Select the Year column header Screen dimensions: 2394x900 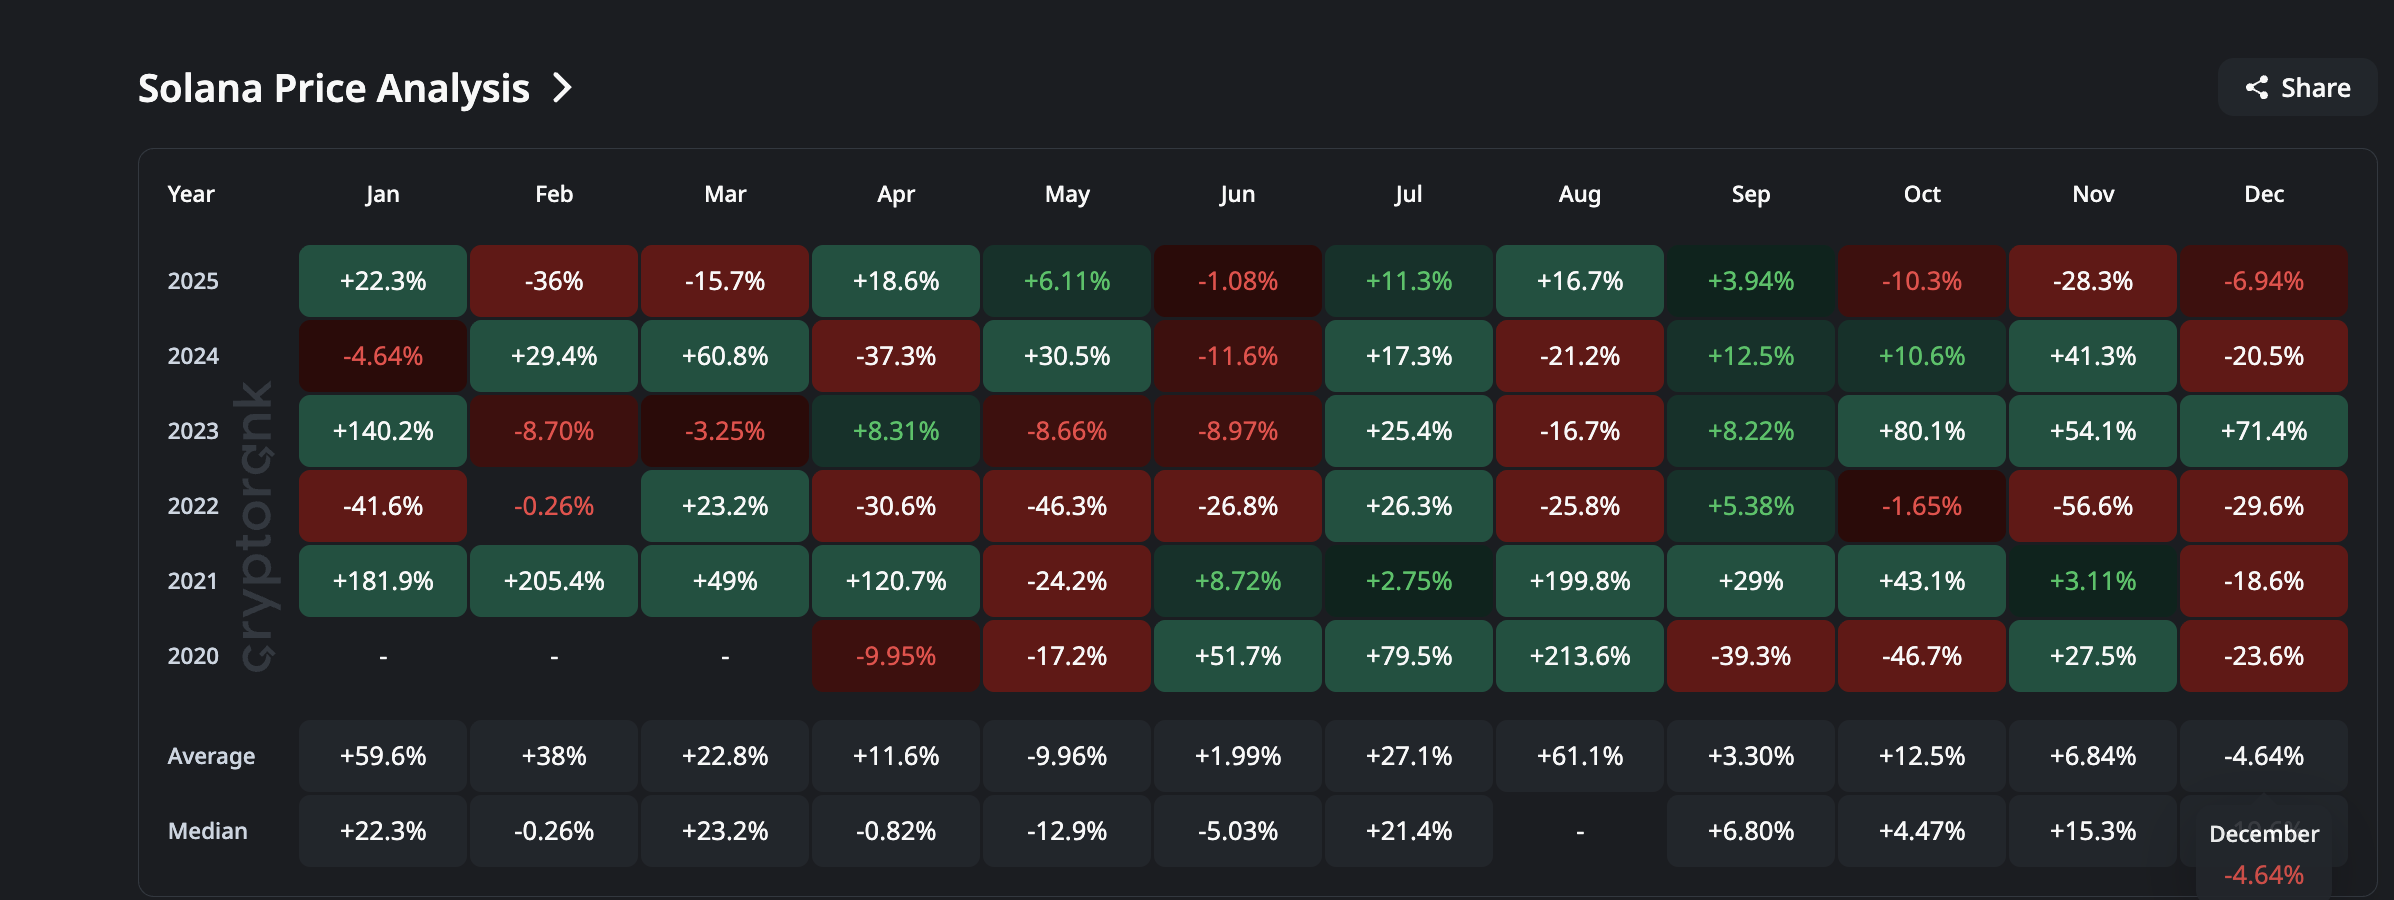[x=191, y=194]
